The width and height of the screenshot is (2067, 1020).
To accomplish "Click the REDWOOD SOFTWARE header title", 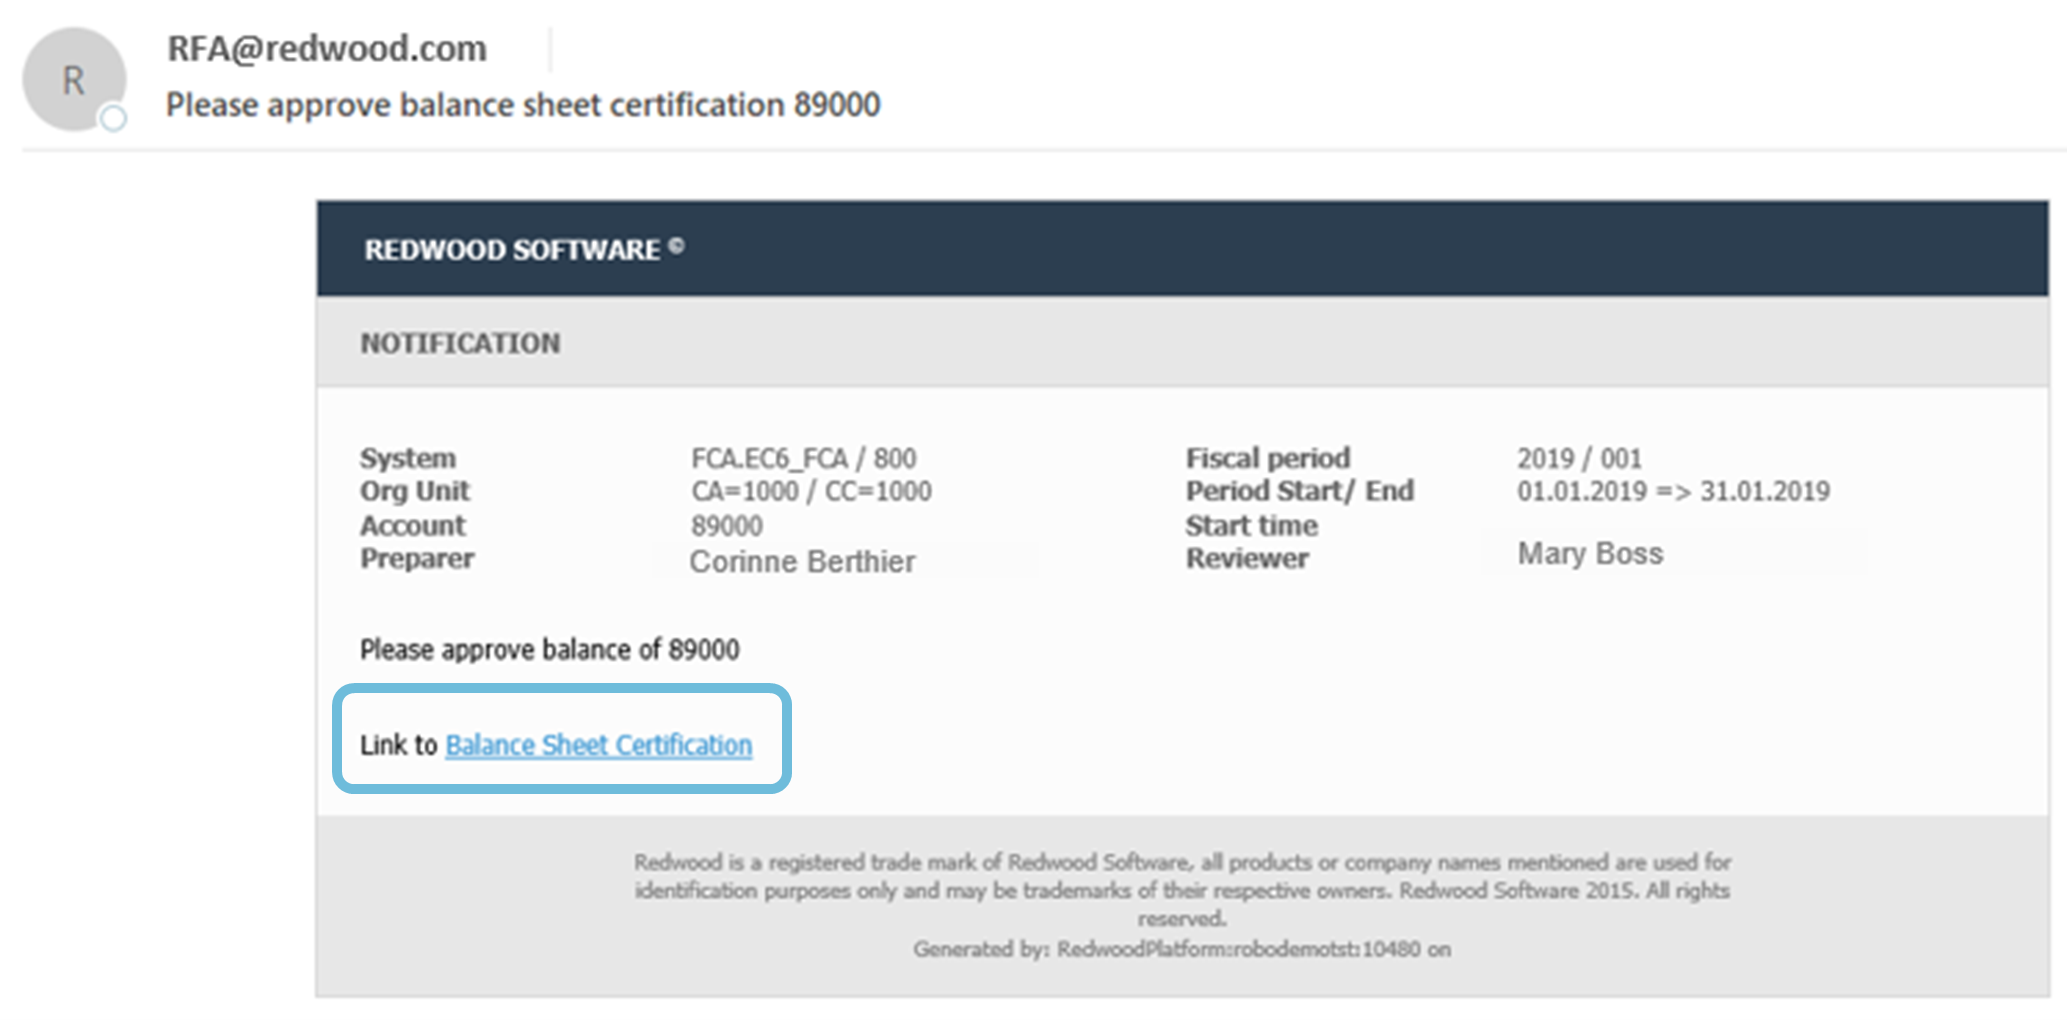I will click(x=512, y=250).
